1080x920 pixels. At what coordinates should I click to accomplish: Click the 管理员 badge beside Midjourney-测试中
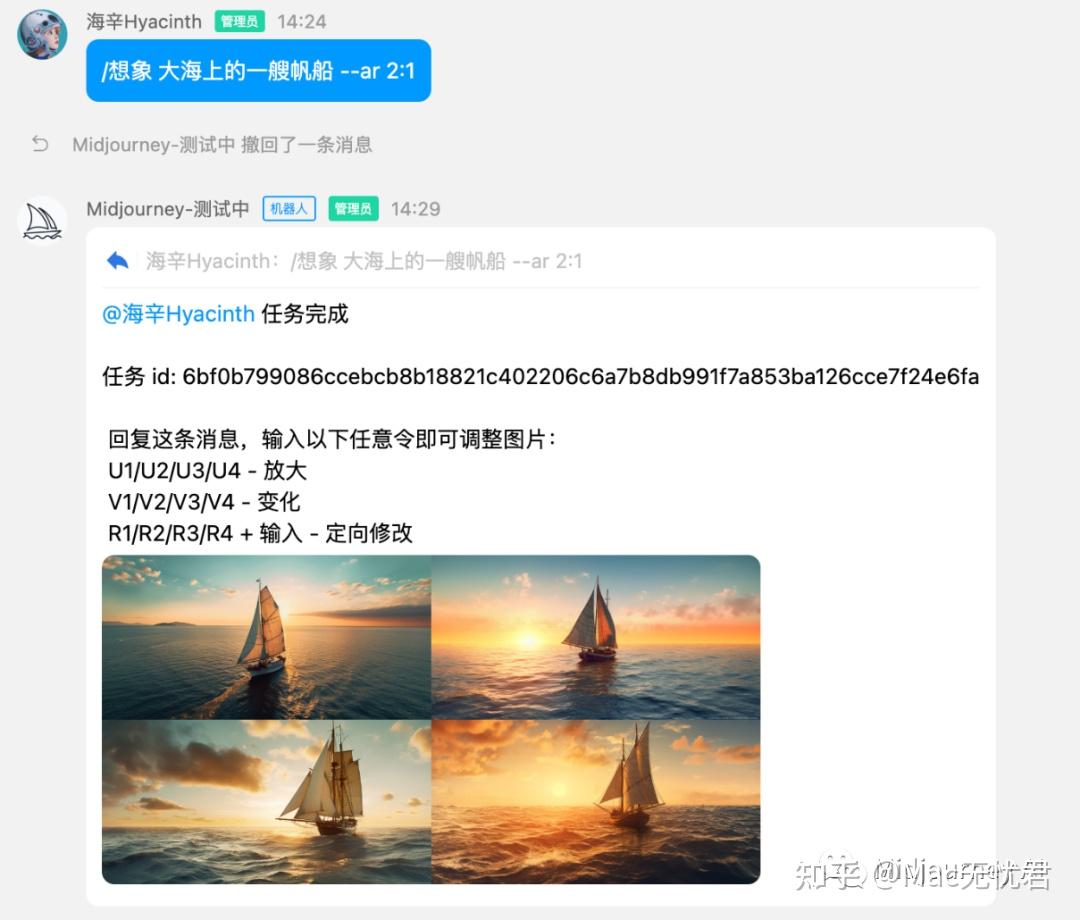(353, 209)
